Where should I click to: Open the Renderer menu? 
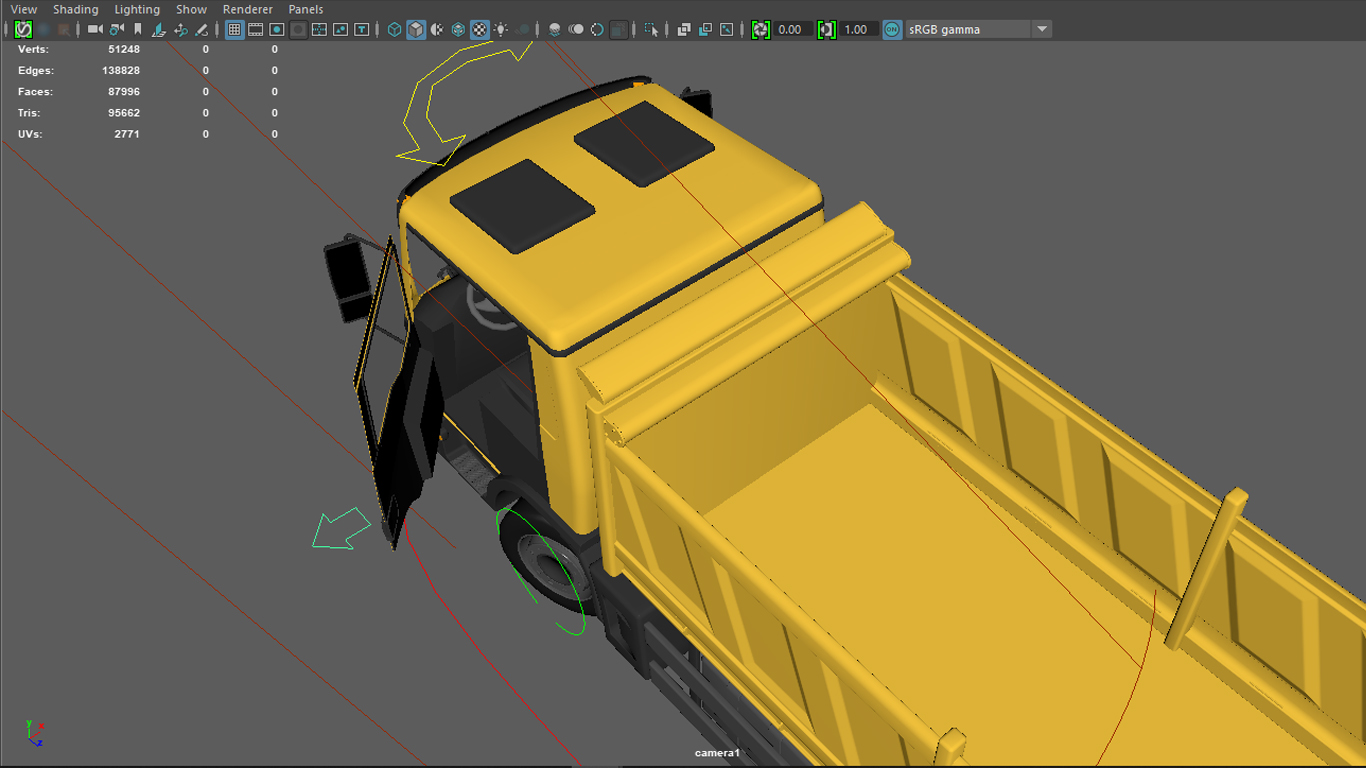[248, 9]
